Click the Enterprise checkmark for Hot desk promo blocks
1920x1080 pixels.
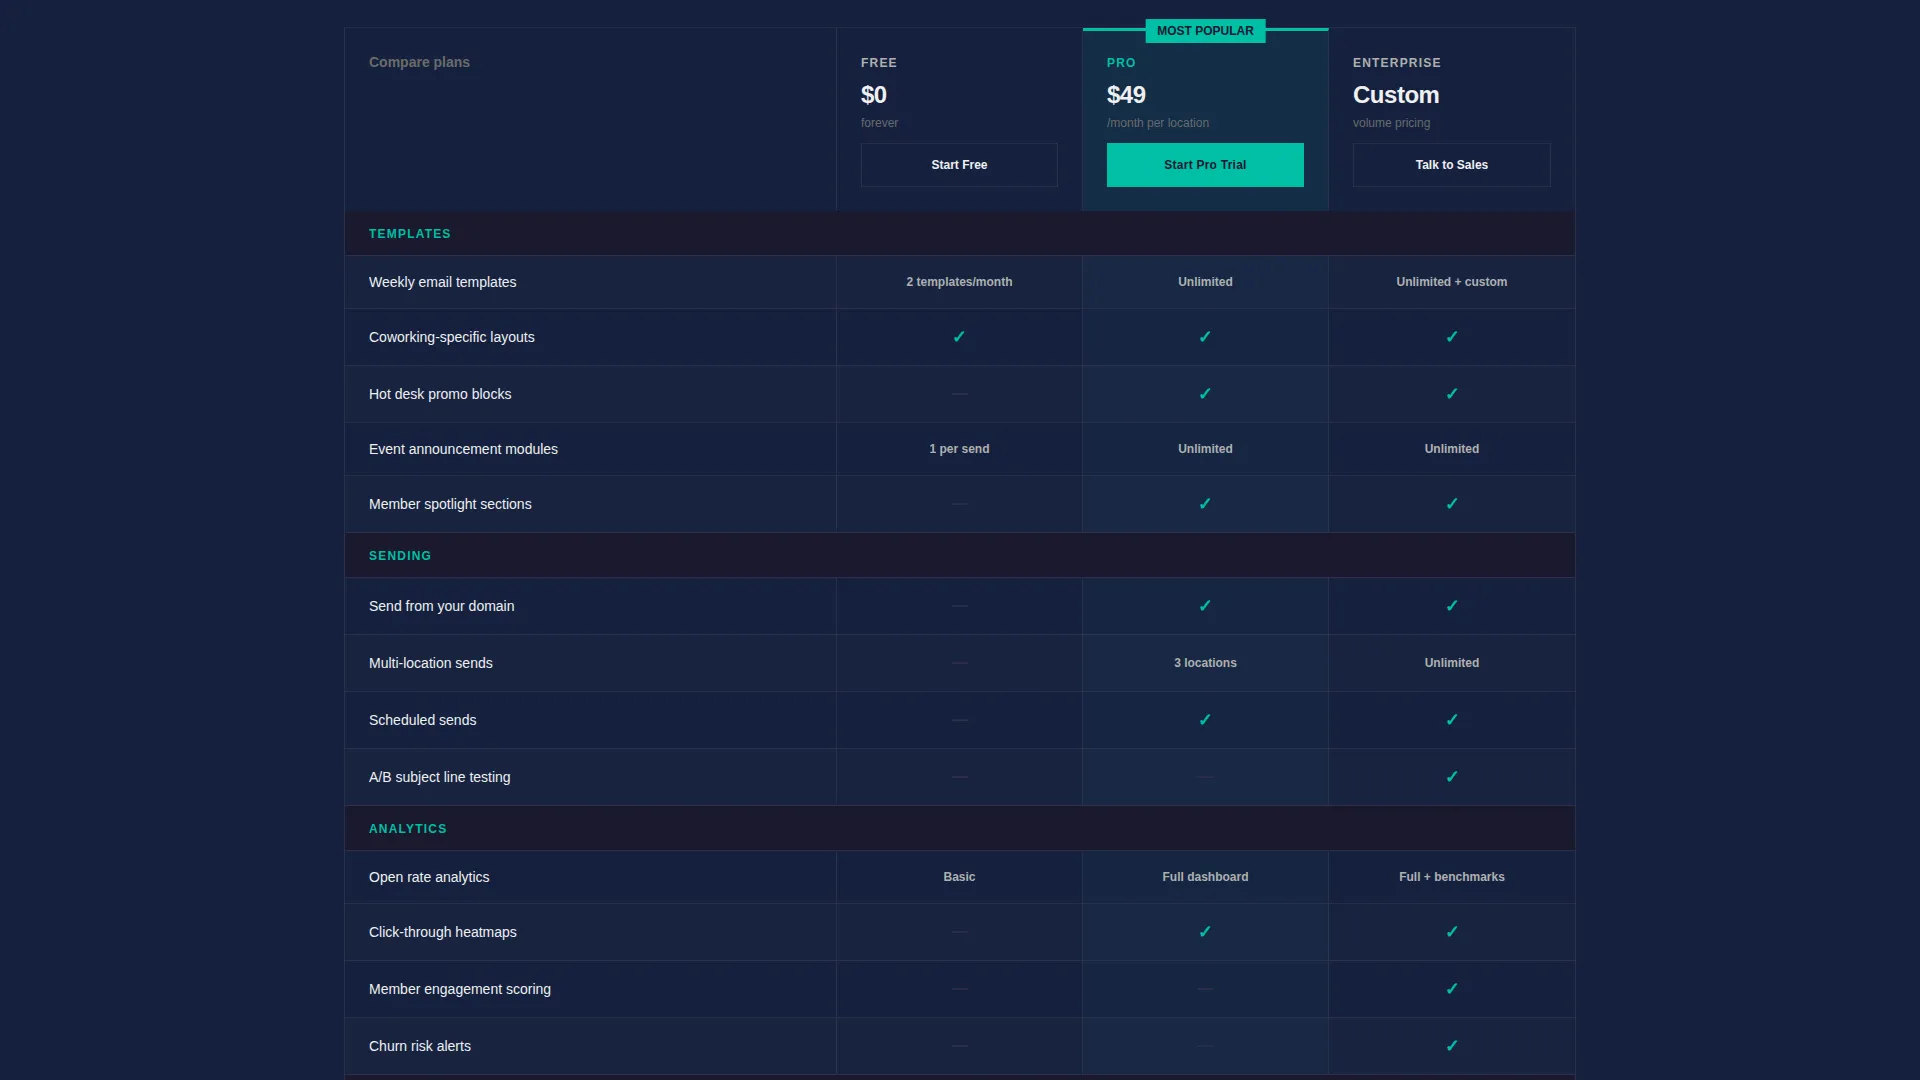[1452, 394]
